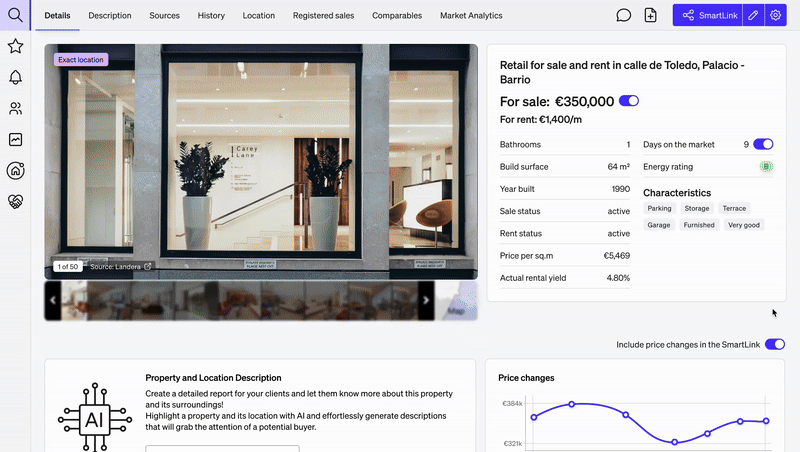
Task: Switch to the Sources tab
Action: pyautogui.click(x=164, y=15)
